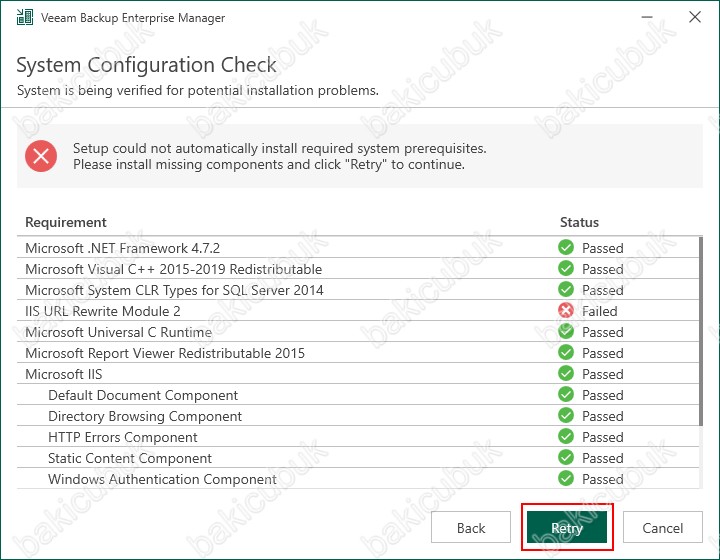Select Static Content Component entry

pos(358,458)
